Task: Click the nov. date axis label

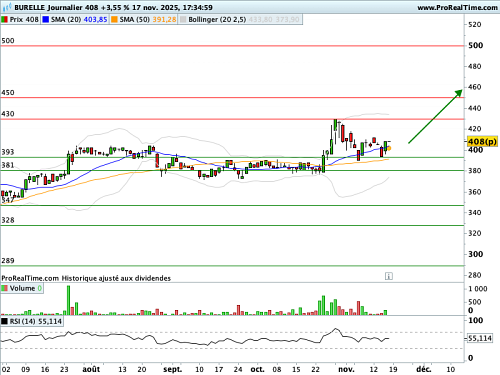Action: (x=346, y=369)
